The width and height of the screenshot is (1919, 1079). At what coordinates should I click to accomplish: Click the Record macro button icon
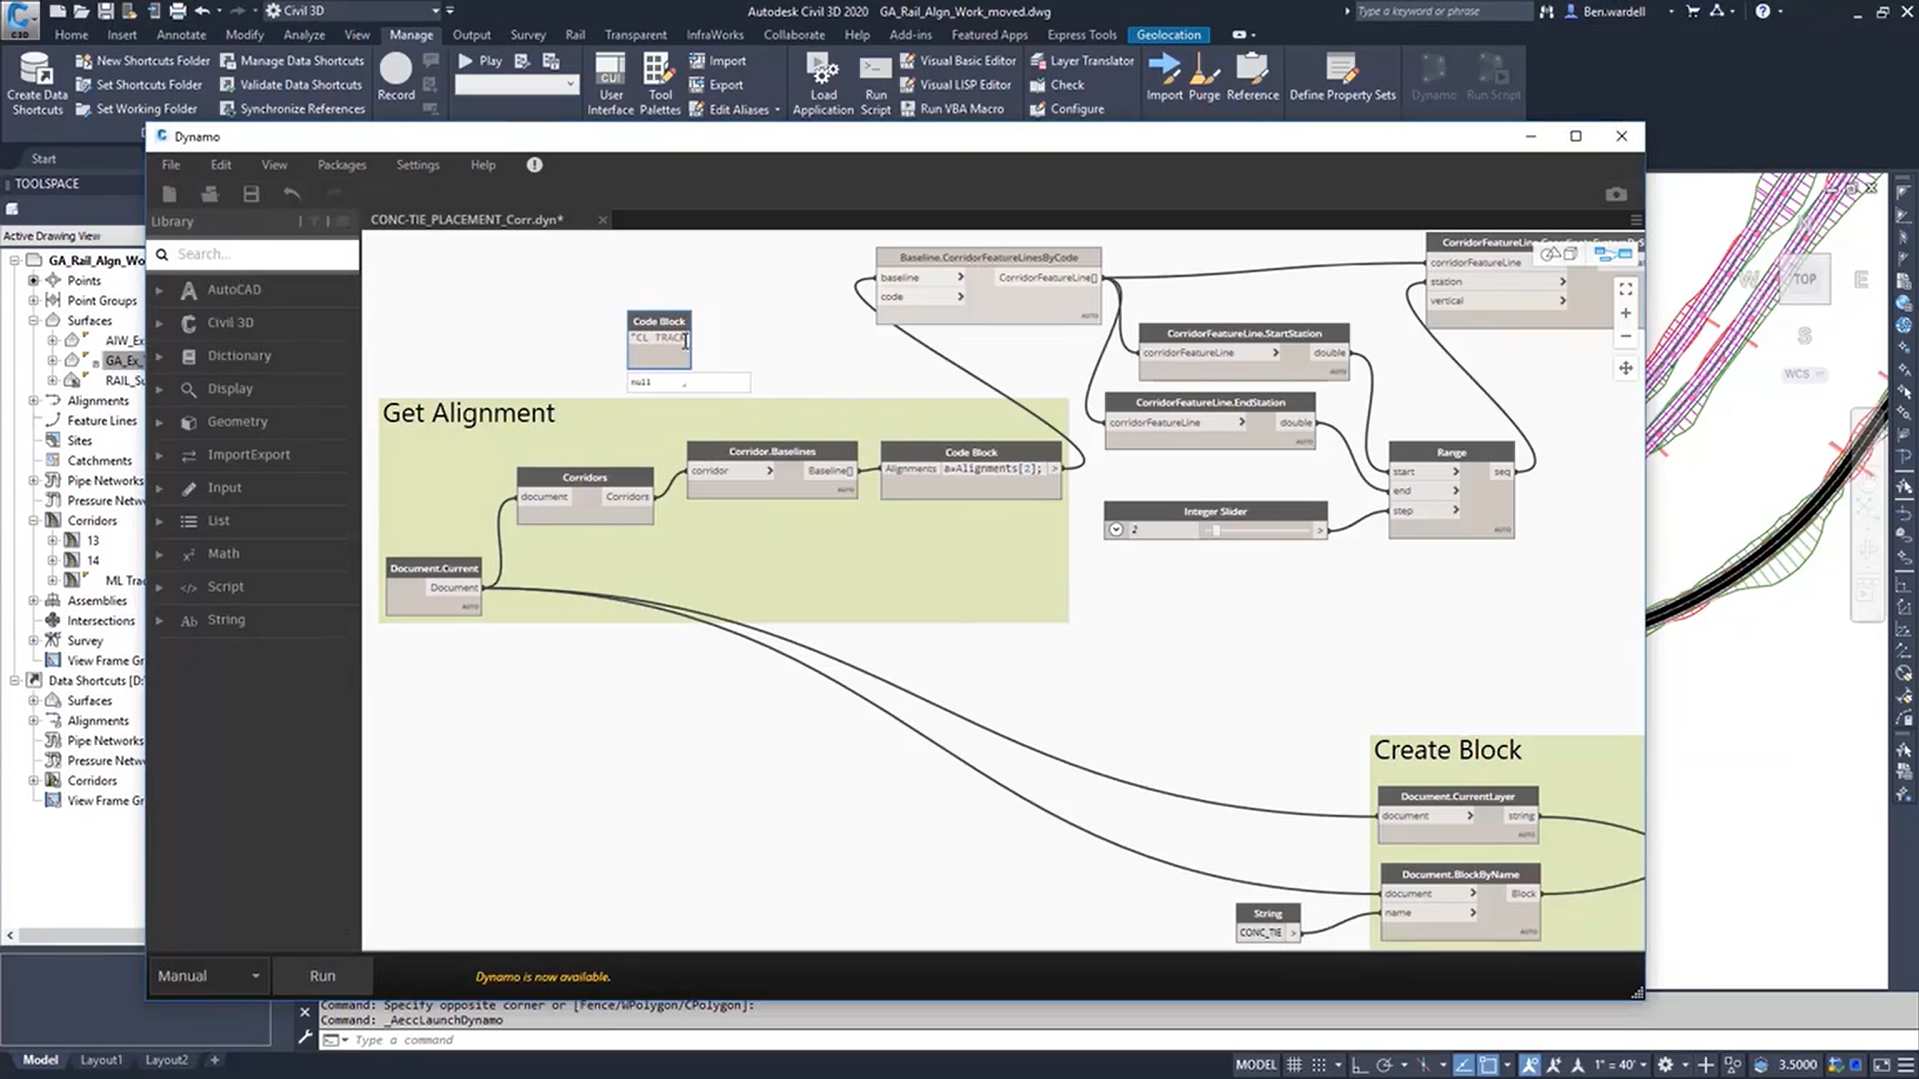(396, 68)
